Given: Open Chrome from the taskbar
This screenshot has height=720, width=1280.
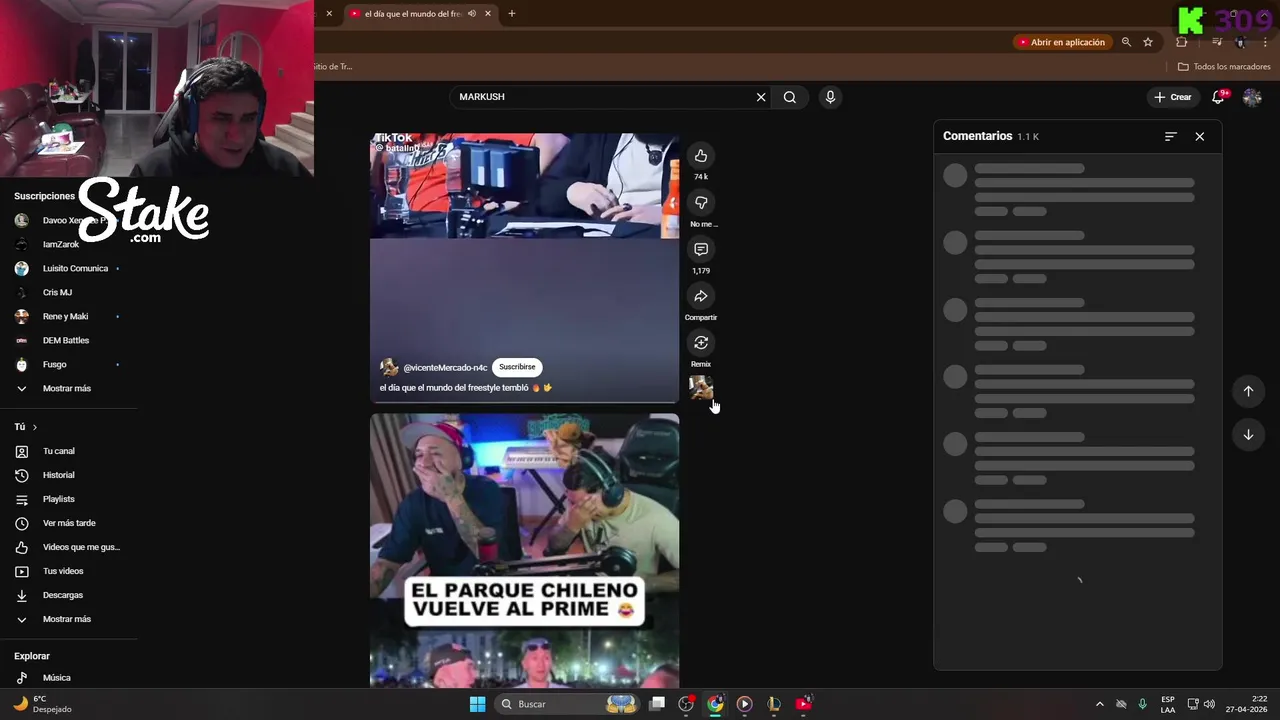Looking at the screenshot, I should pos(715,704).
